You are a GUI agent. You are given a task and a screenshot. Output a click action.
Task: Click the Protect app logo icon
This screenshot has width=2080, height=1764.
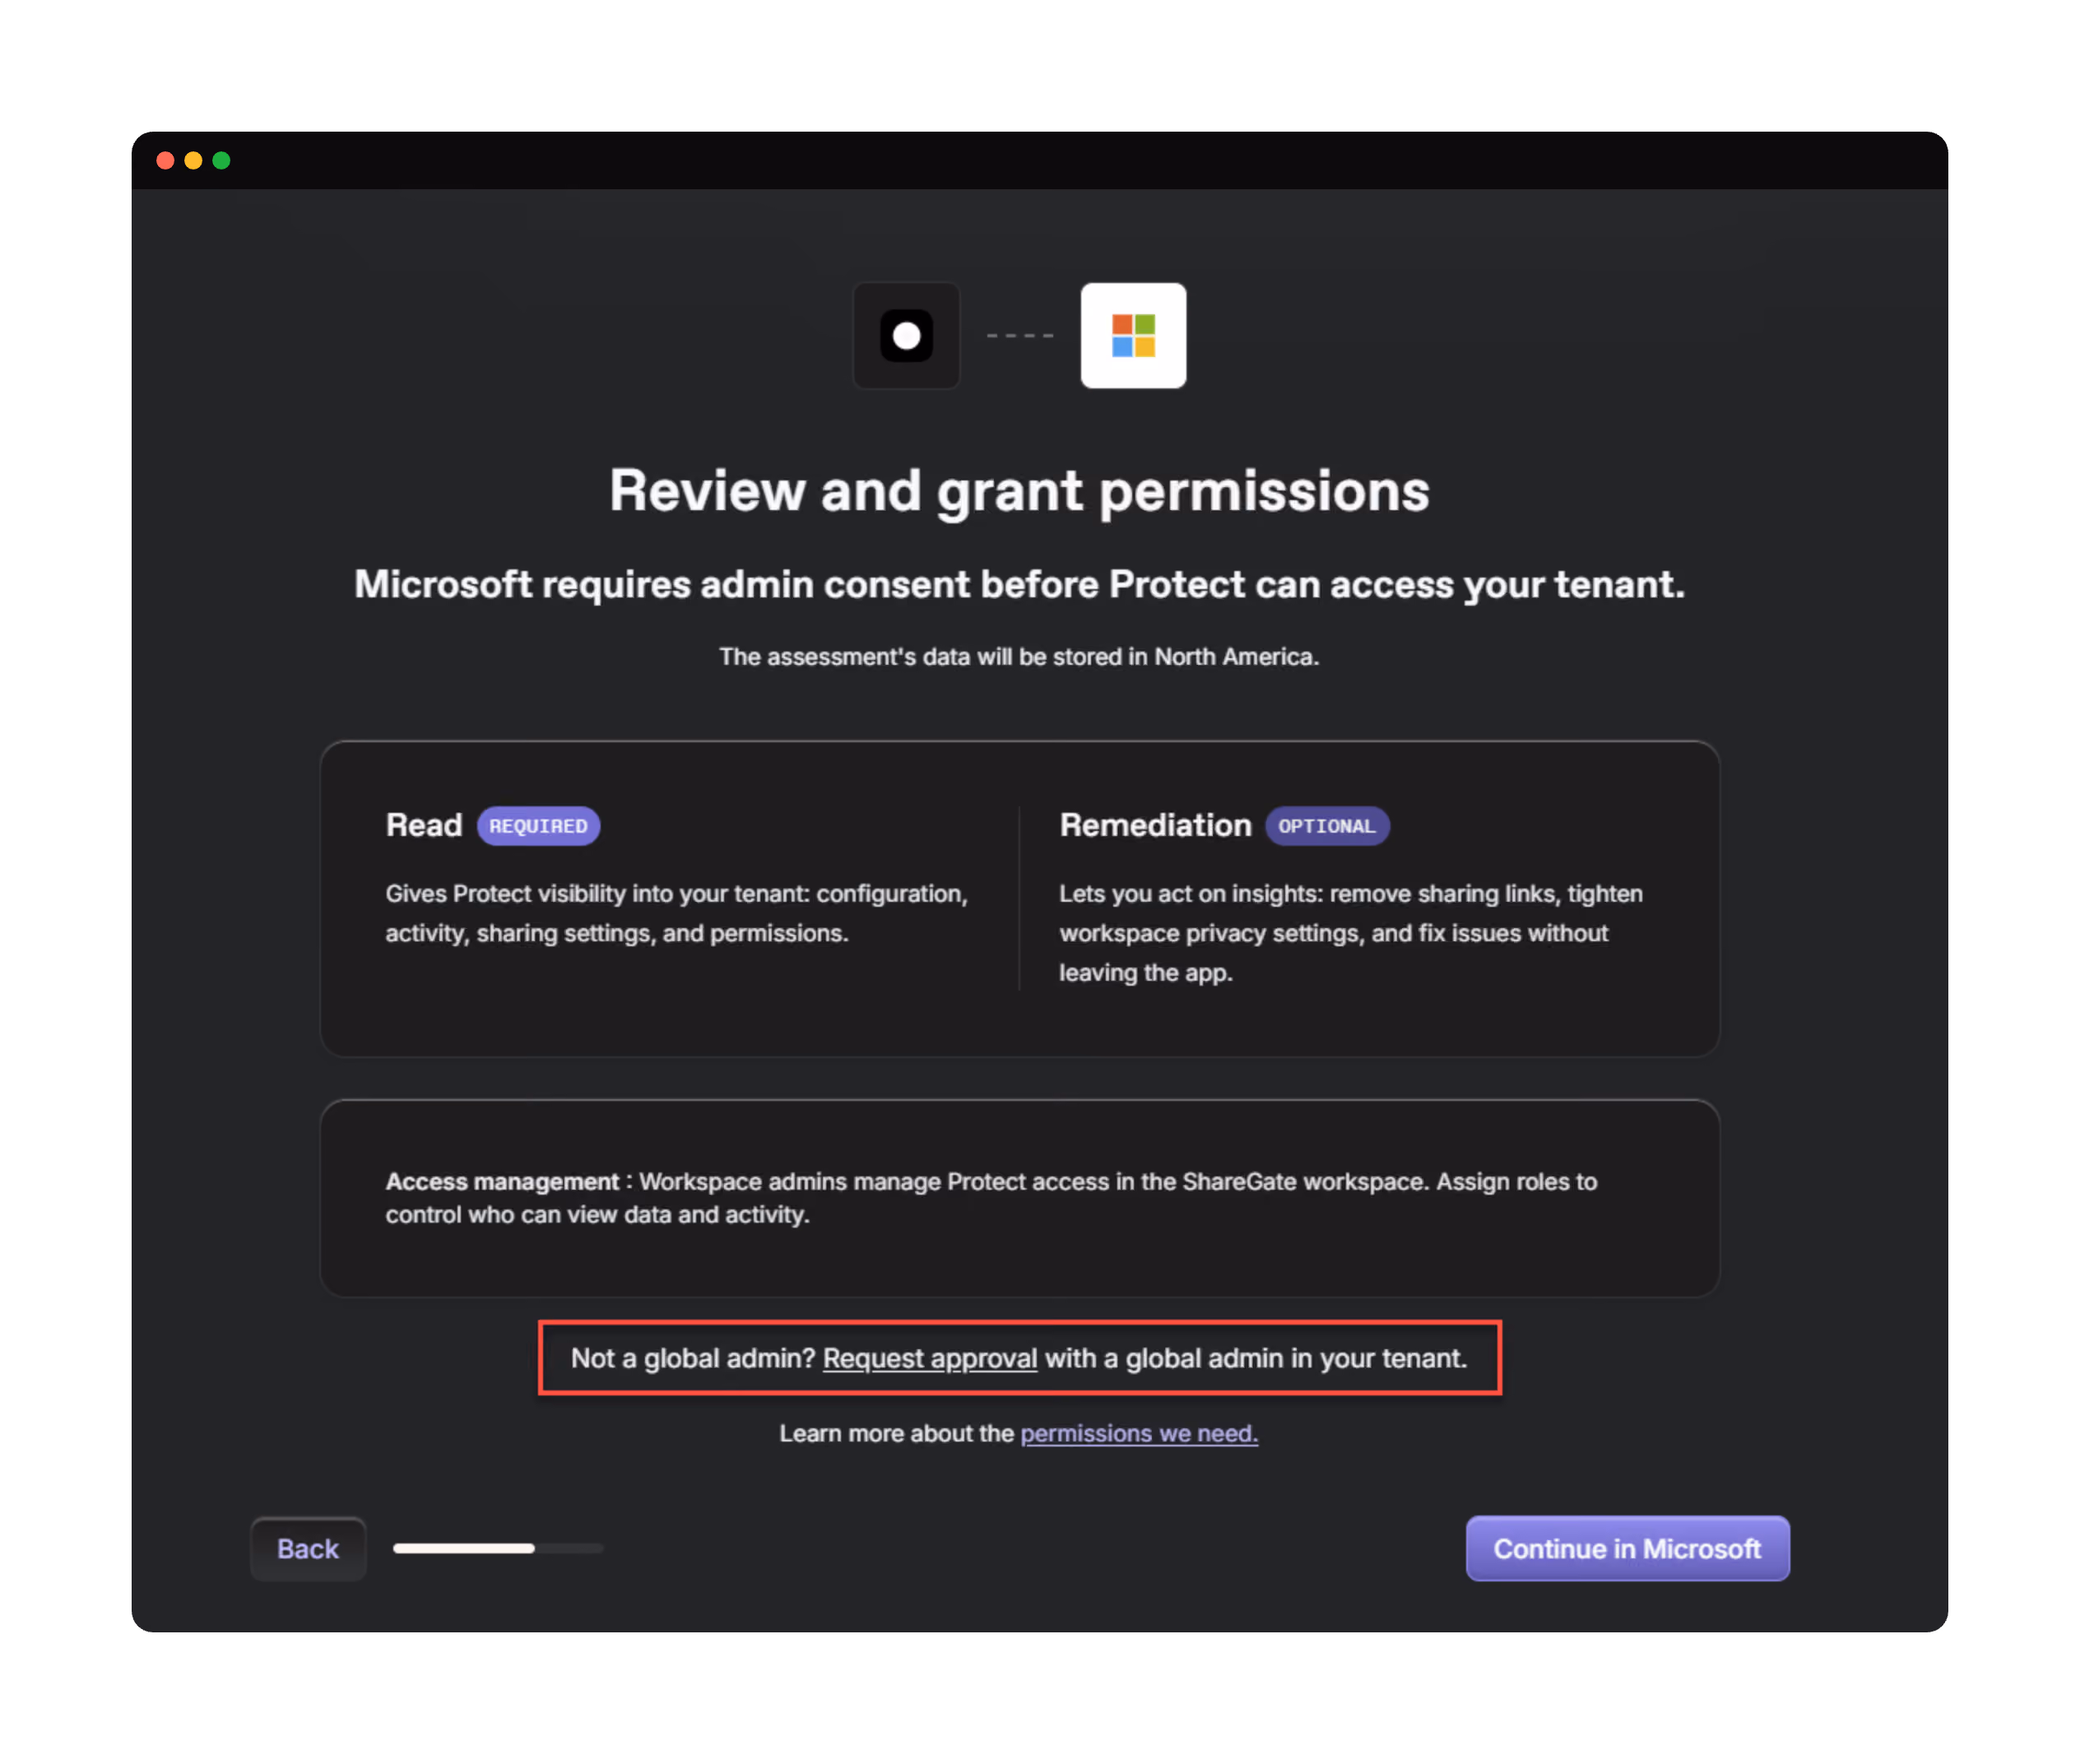(906, 335)
